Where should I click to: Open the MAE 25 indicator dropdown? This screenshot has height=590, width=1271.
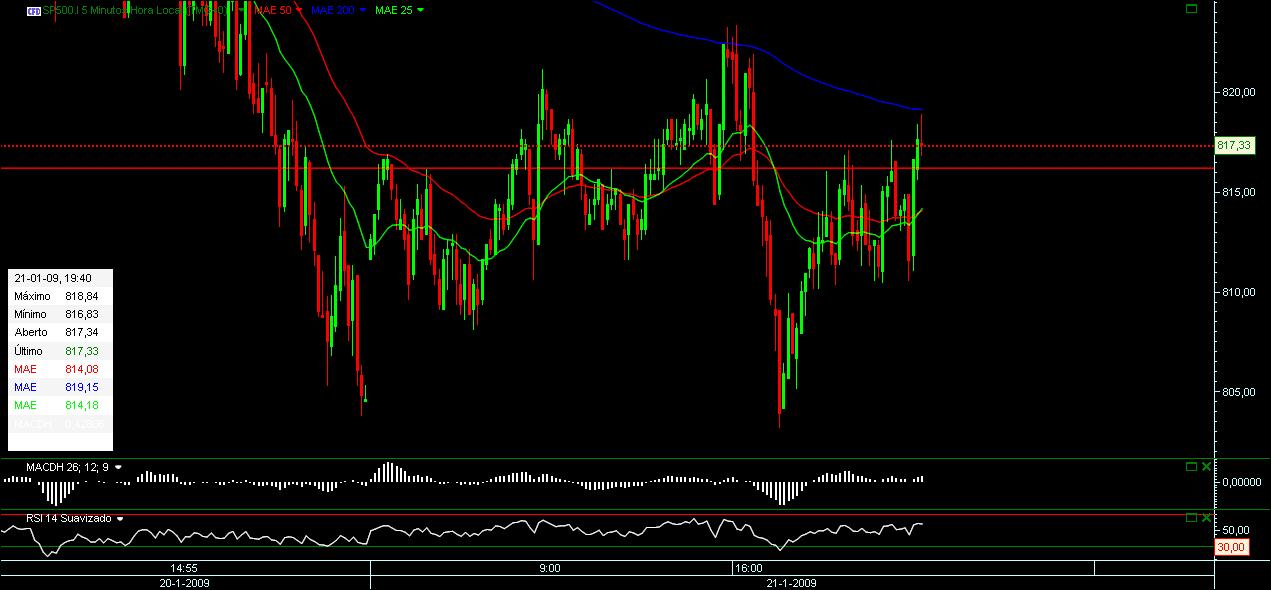(419, 10)
